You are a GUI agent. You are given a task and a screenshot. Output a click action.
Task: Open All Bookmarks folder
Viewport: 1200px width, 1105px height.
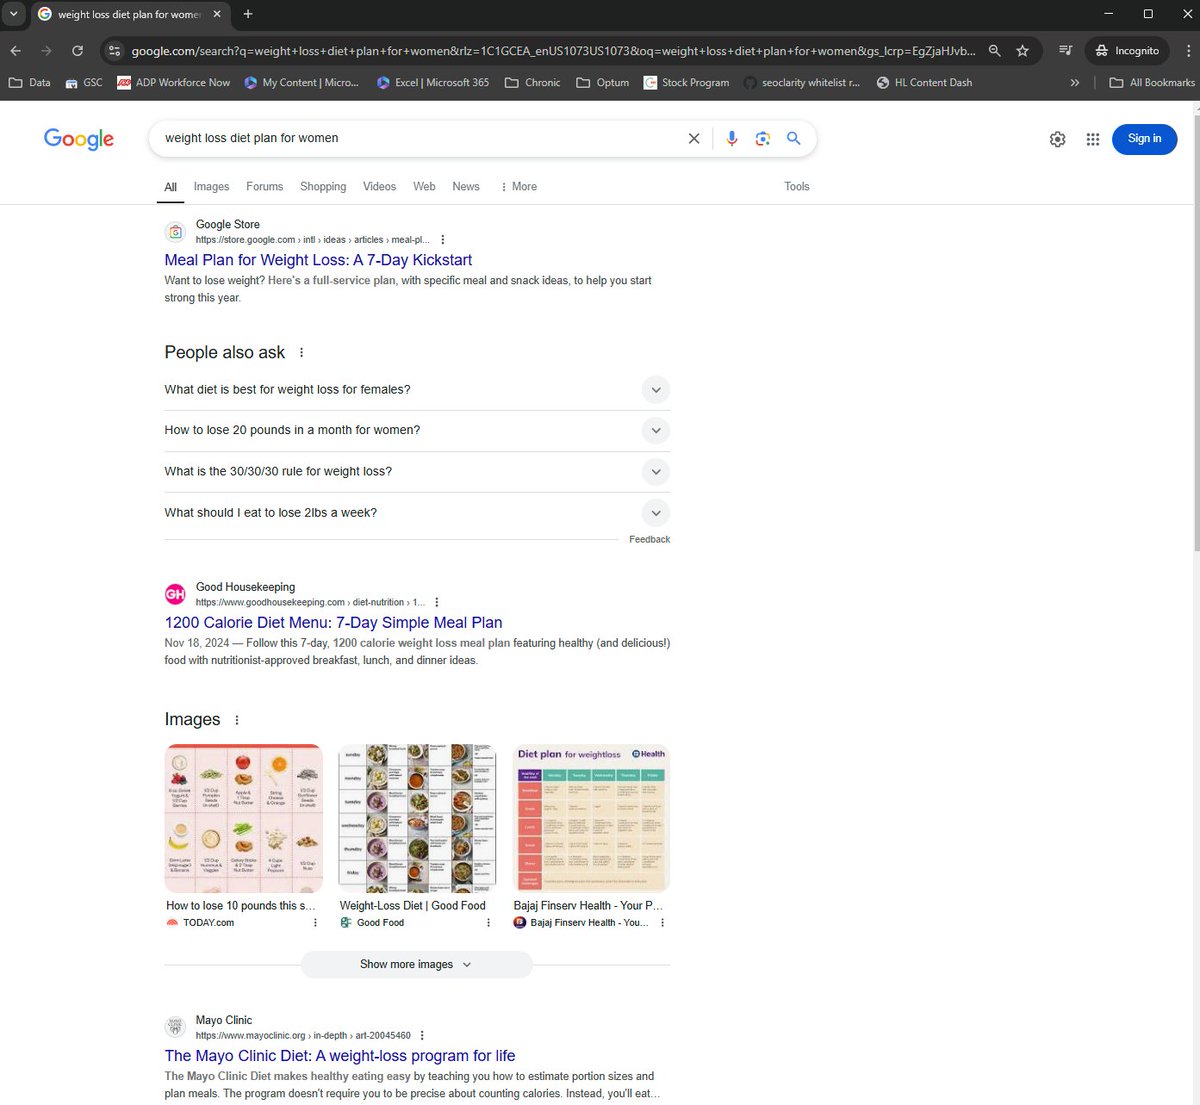pos(1152,83)
